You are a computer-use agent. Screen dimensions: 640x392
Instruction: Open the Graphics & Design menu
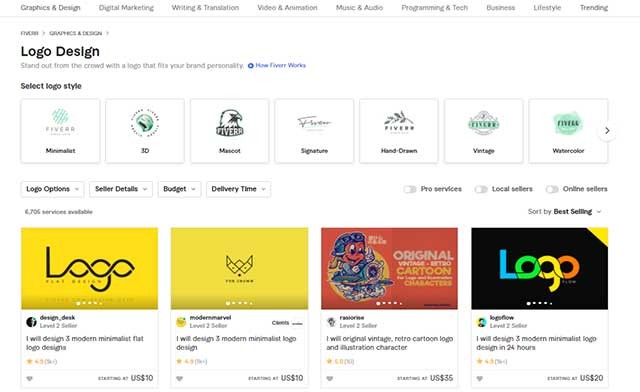(x=50, y=7)
